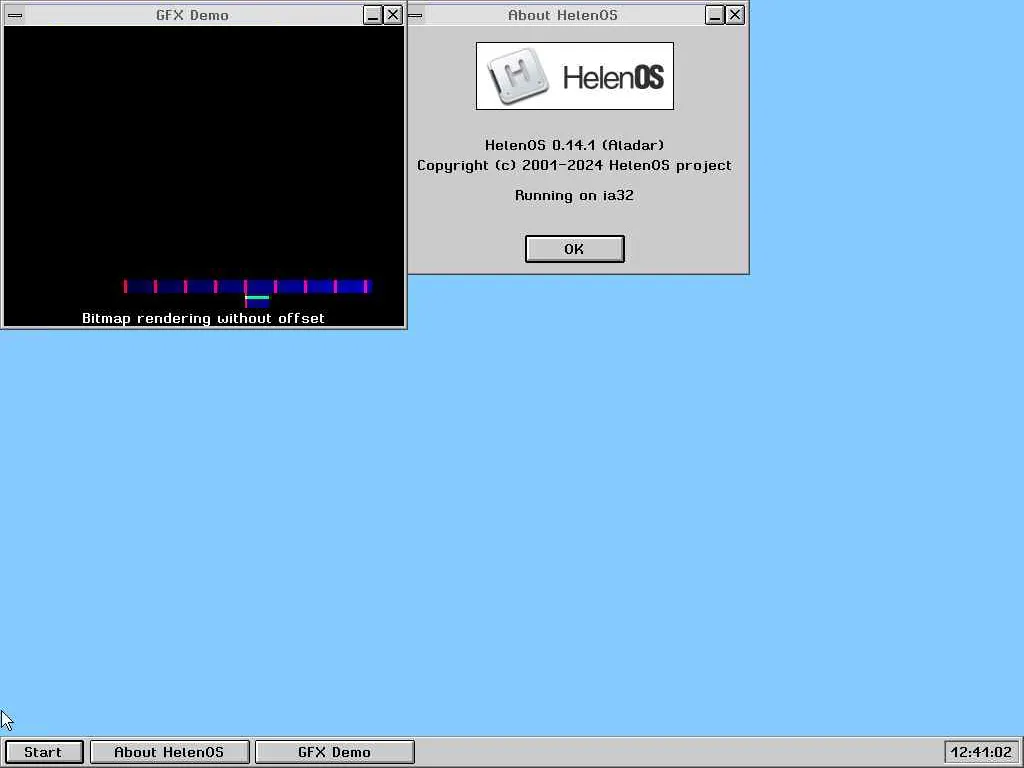The width and height of the screenshot is (1024, 768).
Task: Open GFX Demo window system menu icon
Action: pyautogui.click(x=15, y=15)
